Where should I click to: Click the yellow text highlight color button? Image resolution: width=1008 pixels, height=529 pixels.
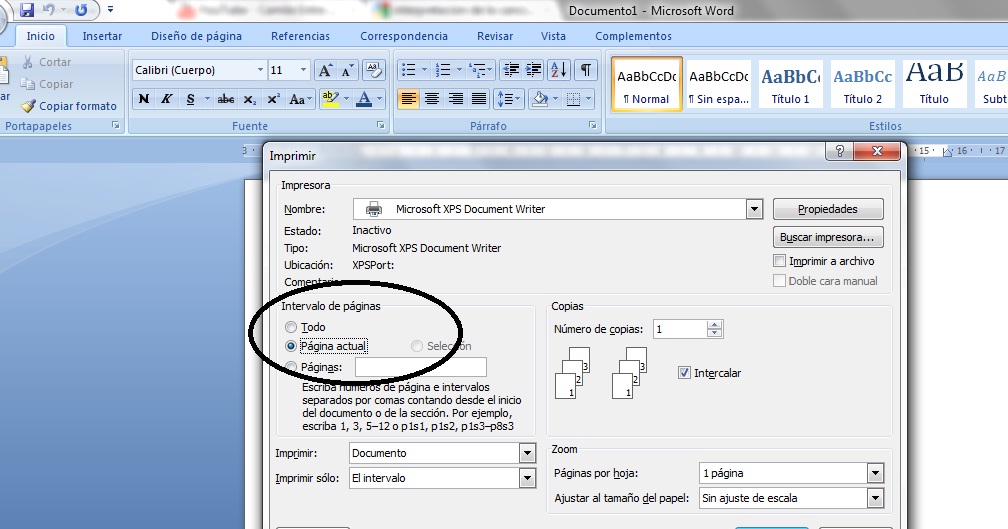(x=330, y=99)
